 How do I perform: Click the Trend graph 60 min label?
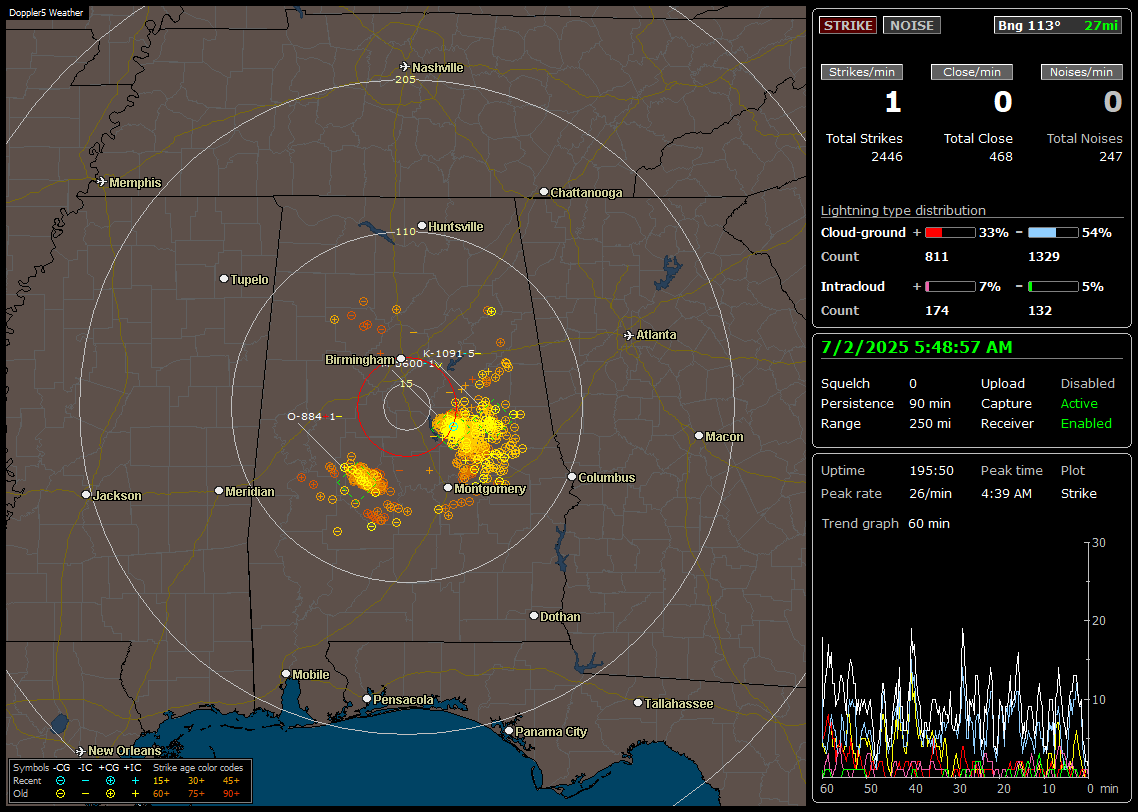tap(885, 524)
